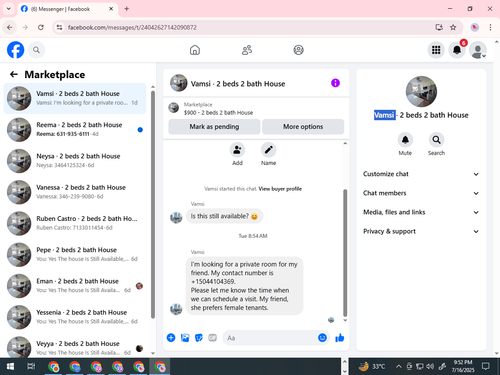
Task: Open more actions with the blue plus icon
Action: tap(171, 338)
